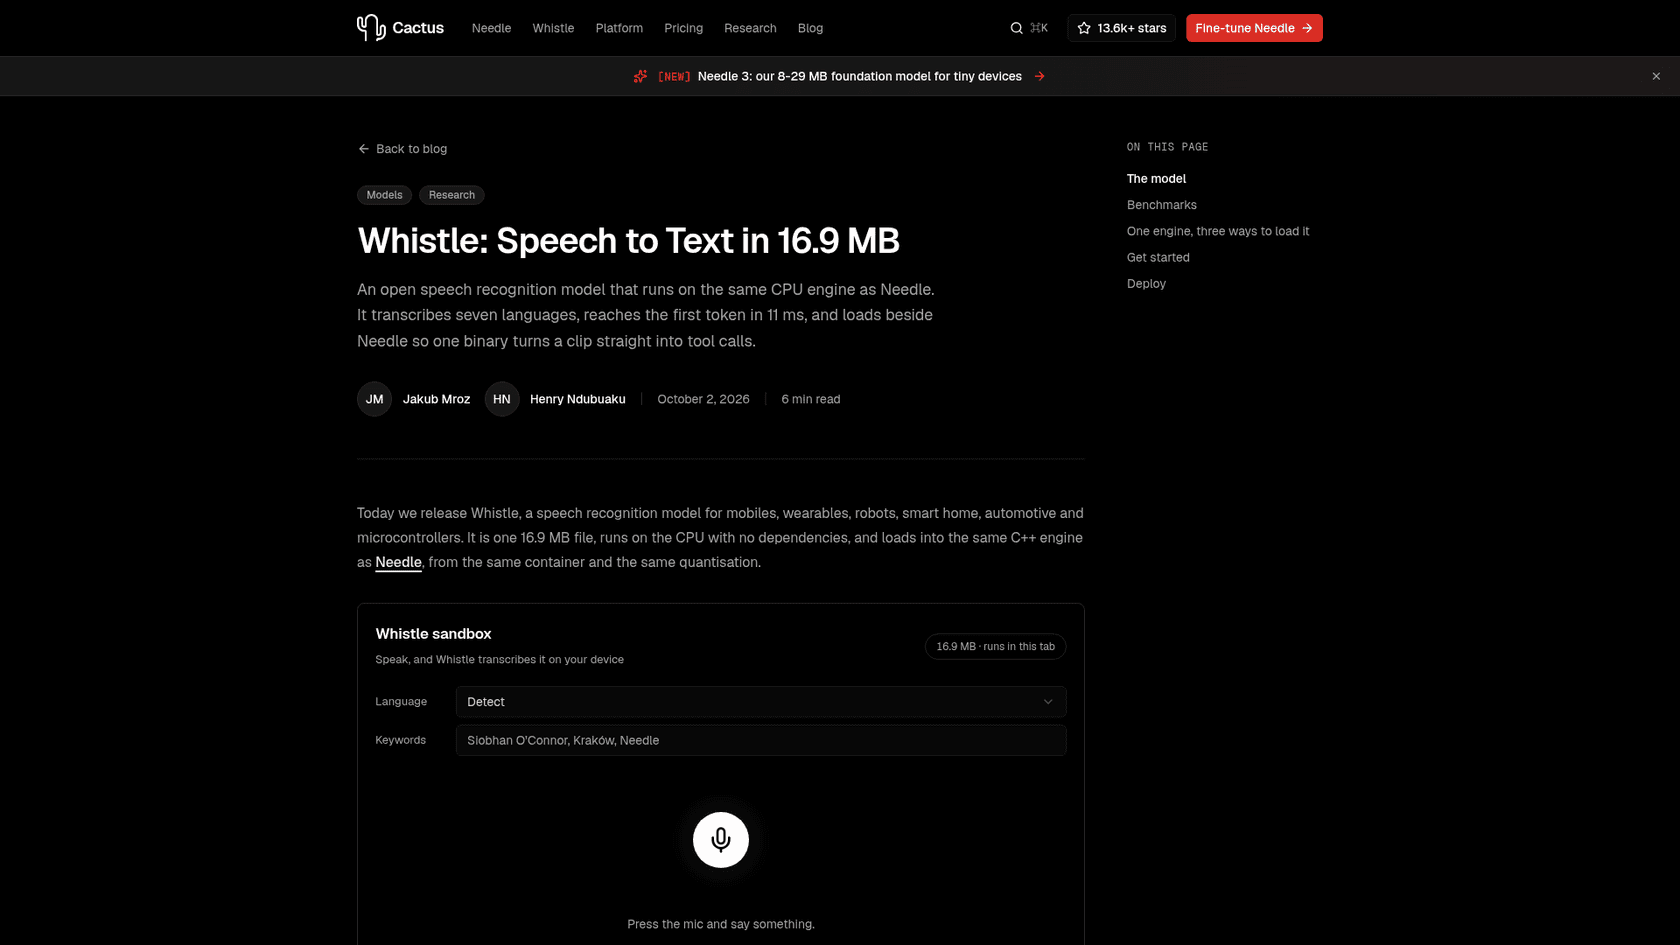This screenshot has width=1680, height=945.
Task: Jump to The model section
Action: (x=1156, y=179)
